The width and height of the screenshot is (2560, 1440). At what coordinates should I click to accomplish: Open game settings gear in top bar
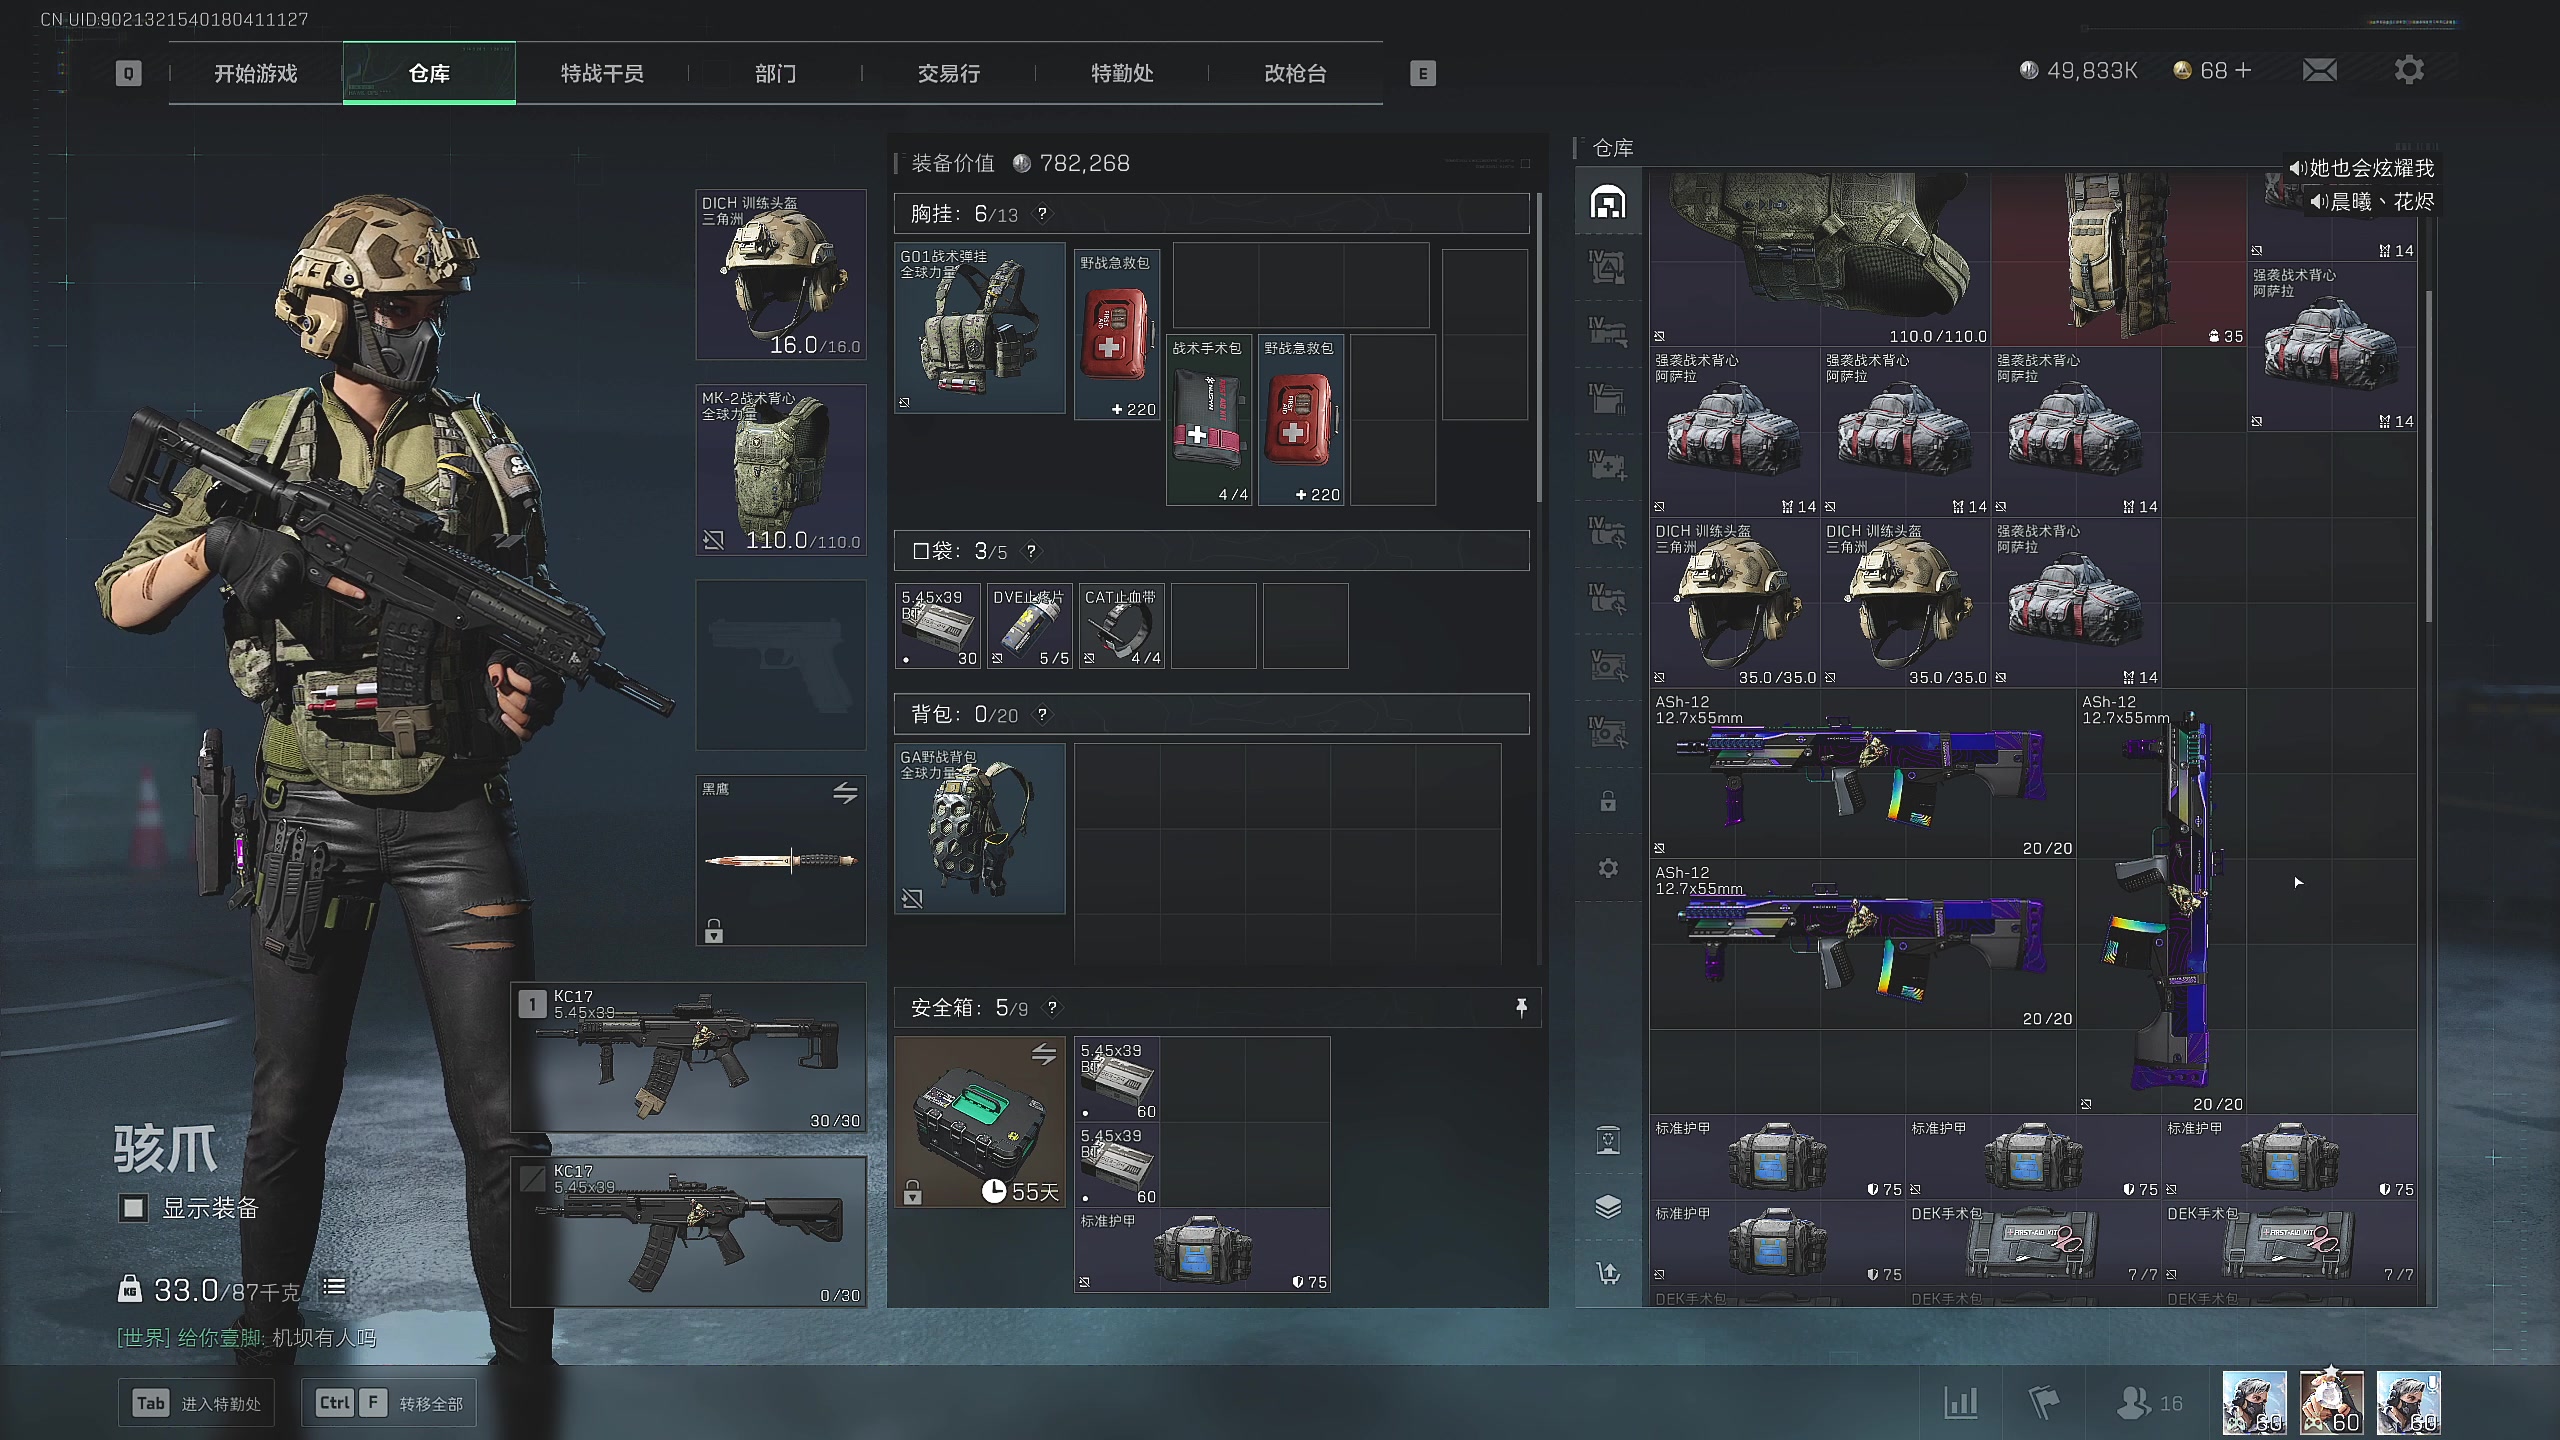(2409, 70)
